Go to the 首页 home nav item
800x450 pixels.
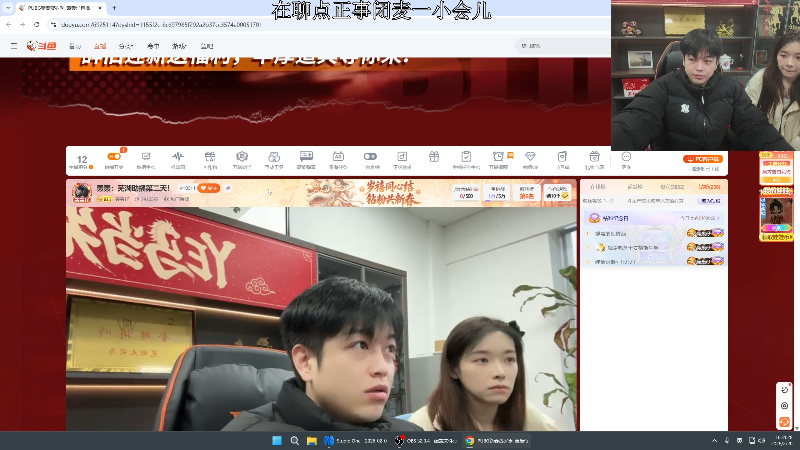[x=75, y=46]
